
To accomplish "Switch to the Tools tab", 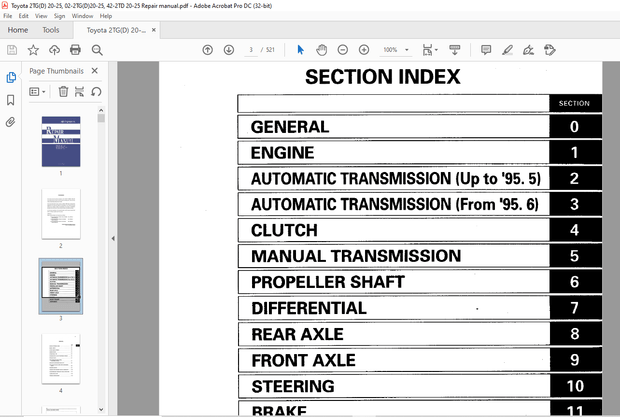I will click(x=51, y=30).
